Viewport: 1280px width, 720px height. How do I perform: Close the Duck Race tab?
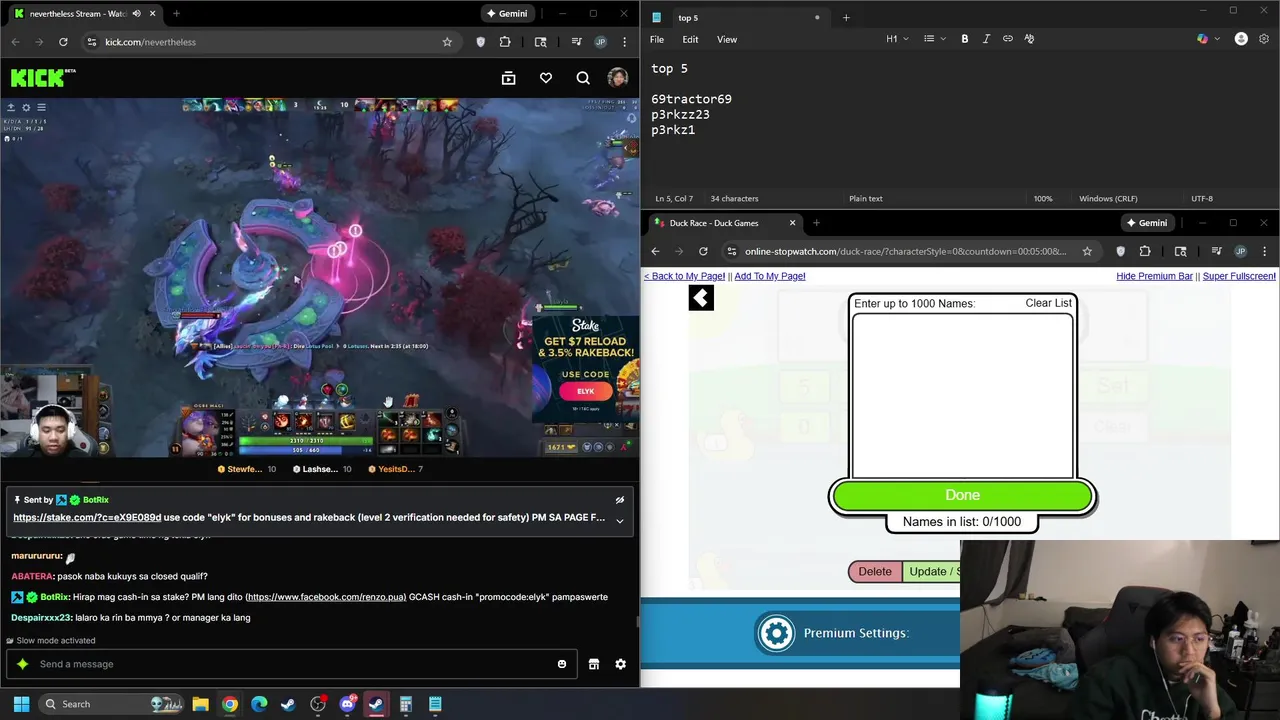[793, 223]
